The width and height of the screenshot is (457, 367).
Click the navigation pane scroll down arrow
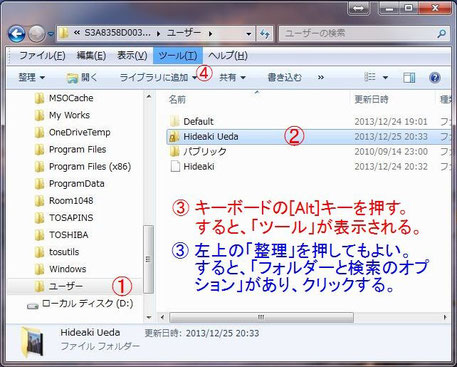149,317
